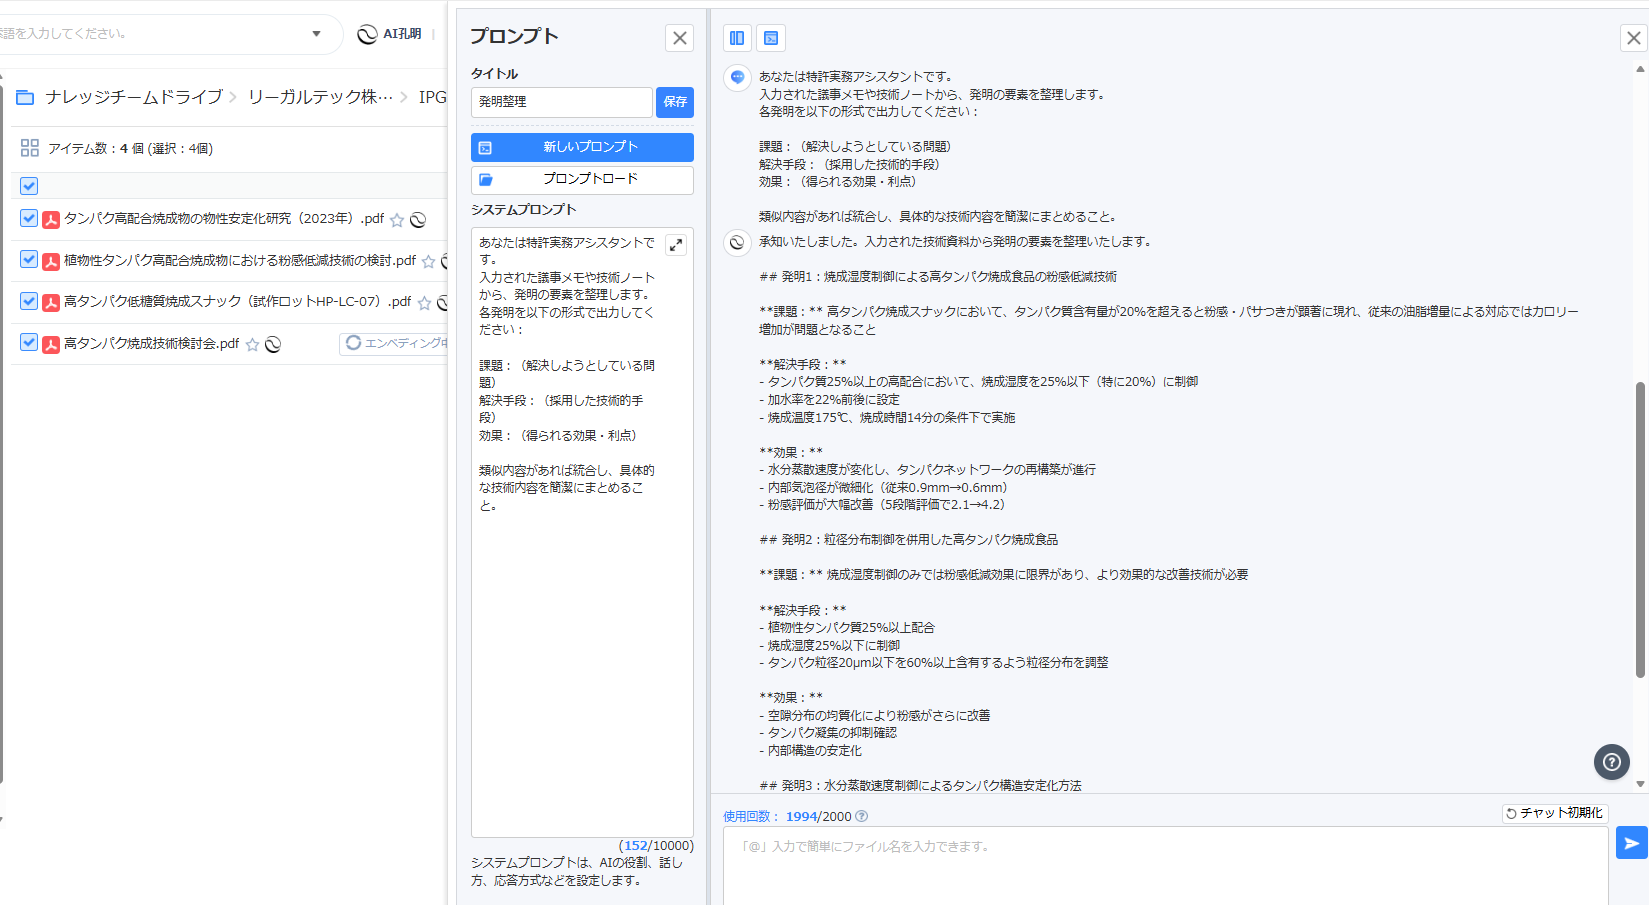Open the help question mark button
The width and height of the screenshot is (1649, 905).
pos(1611,762)
